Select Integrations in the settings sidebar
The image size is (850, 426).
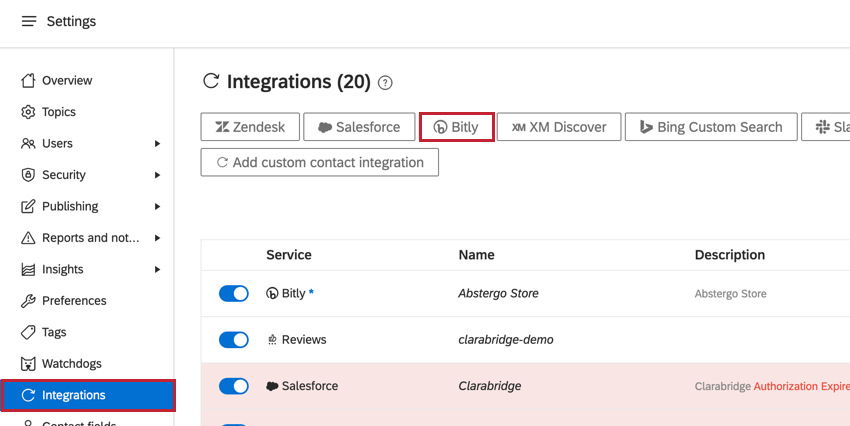(88, 395)
